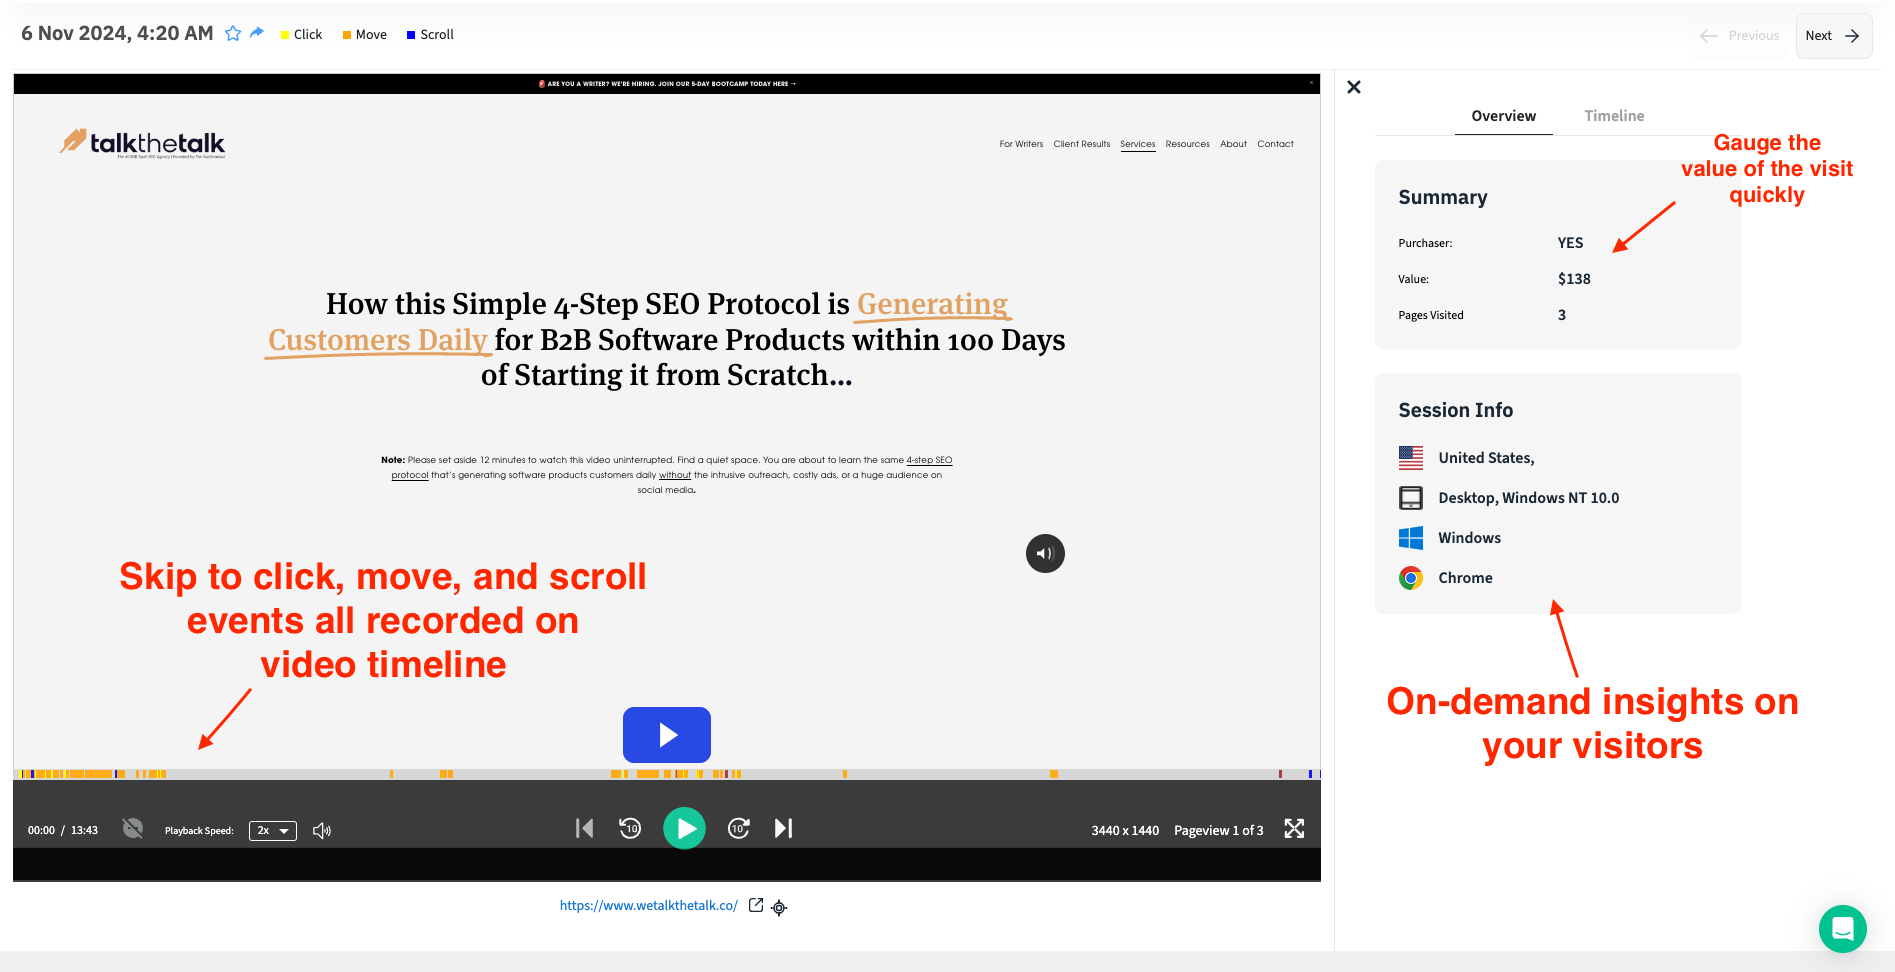
Task: Click the 'Pageview 1 of 3' label
Action: point(1218,830)
